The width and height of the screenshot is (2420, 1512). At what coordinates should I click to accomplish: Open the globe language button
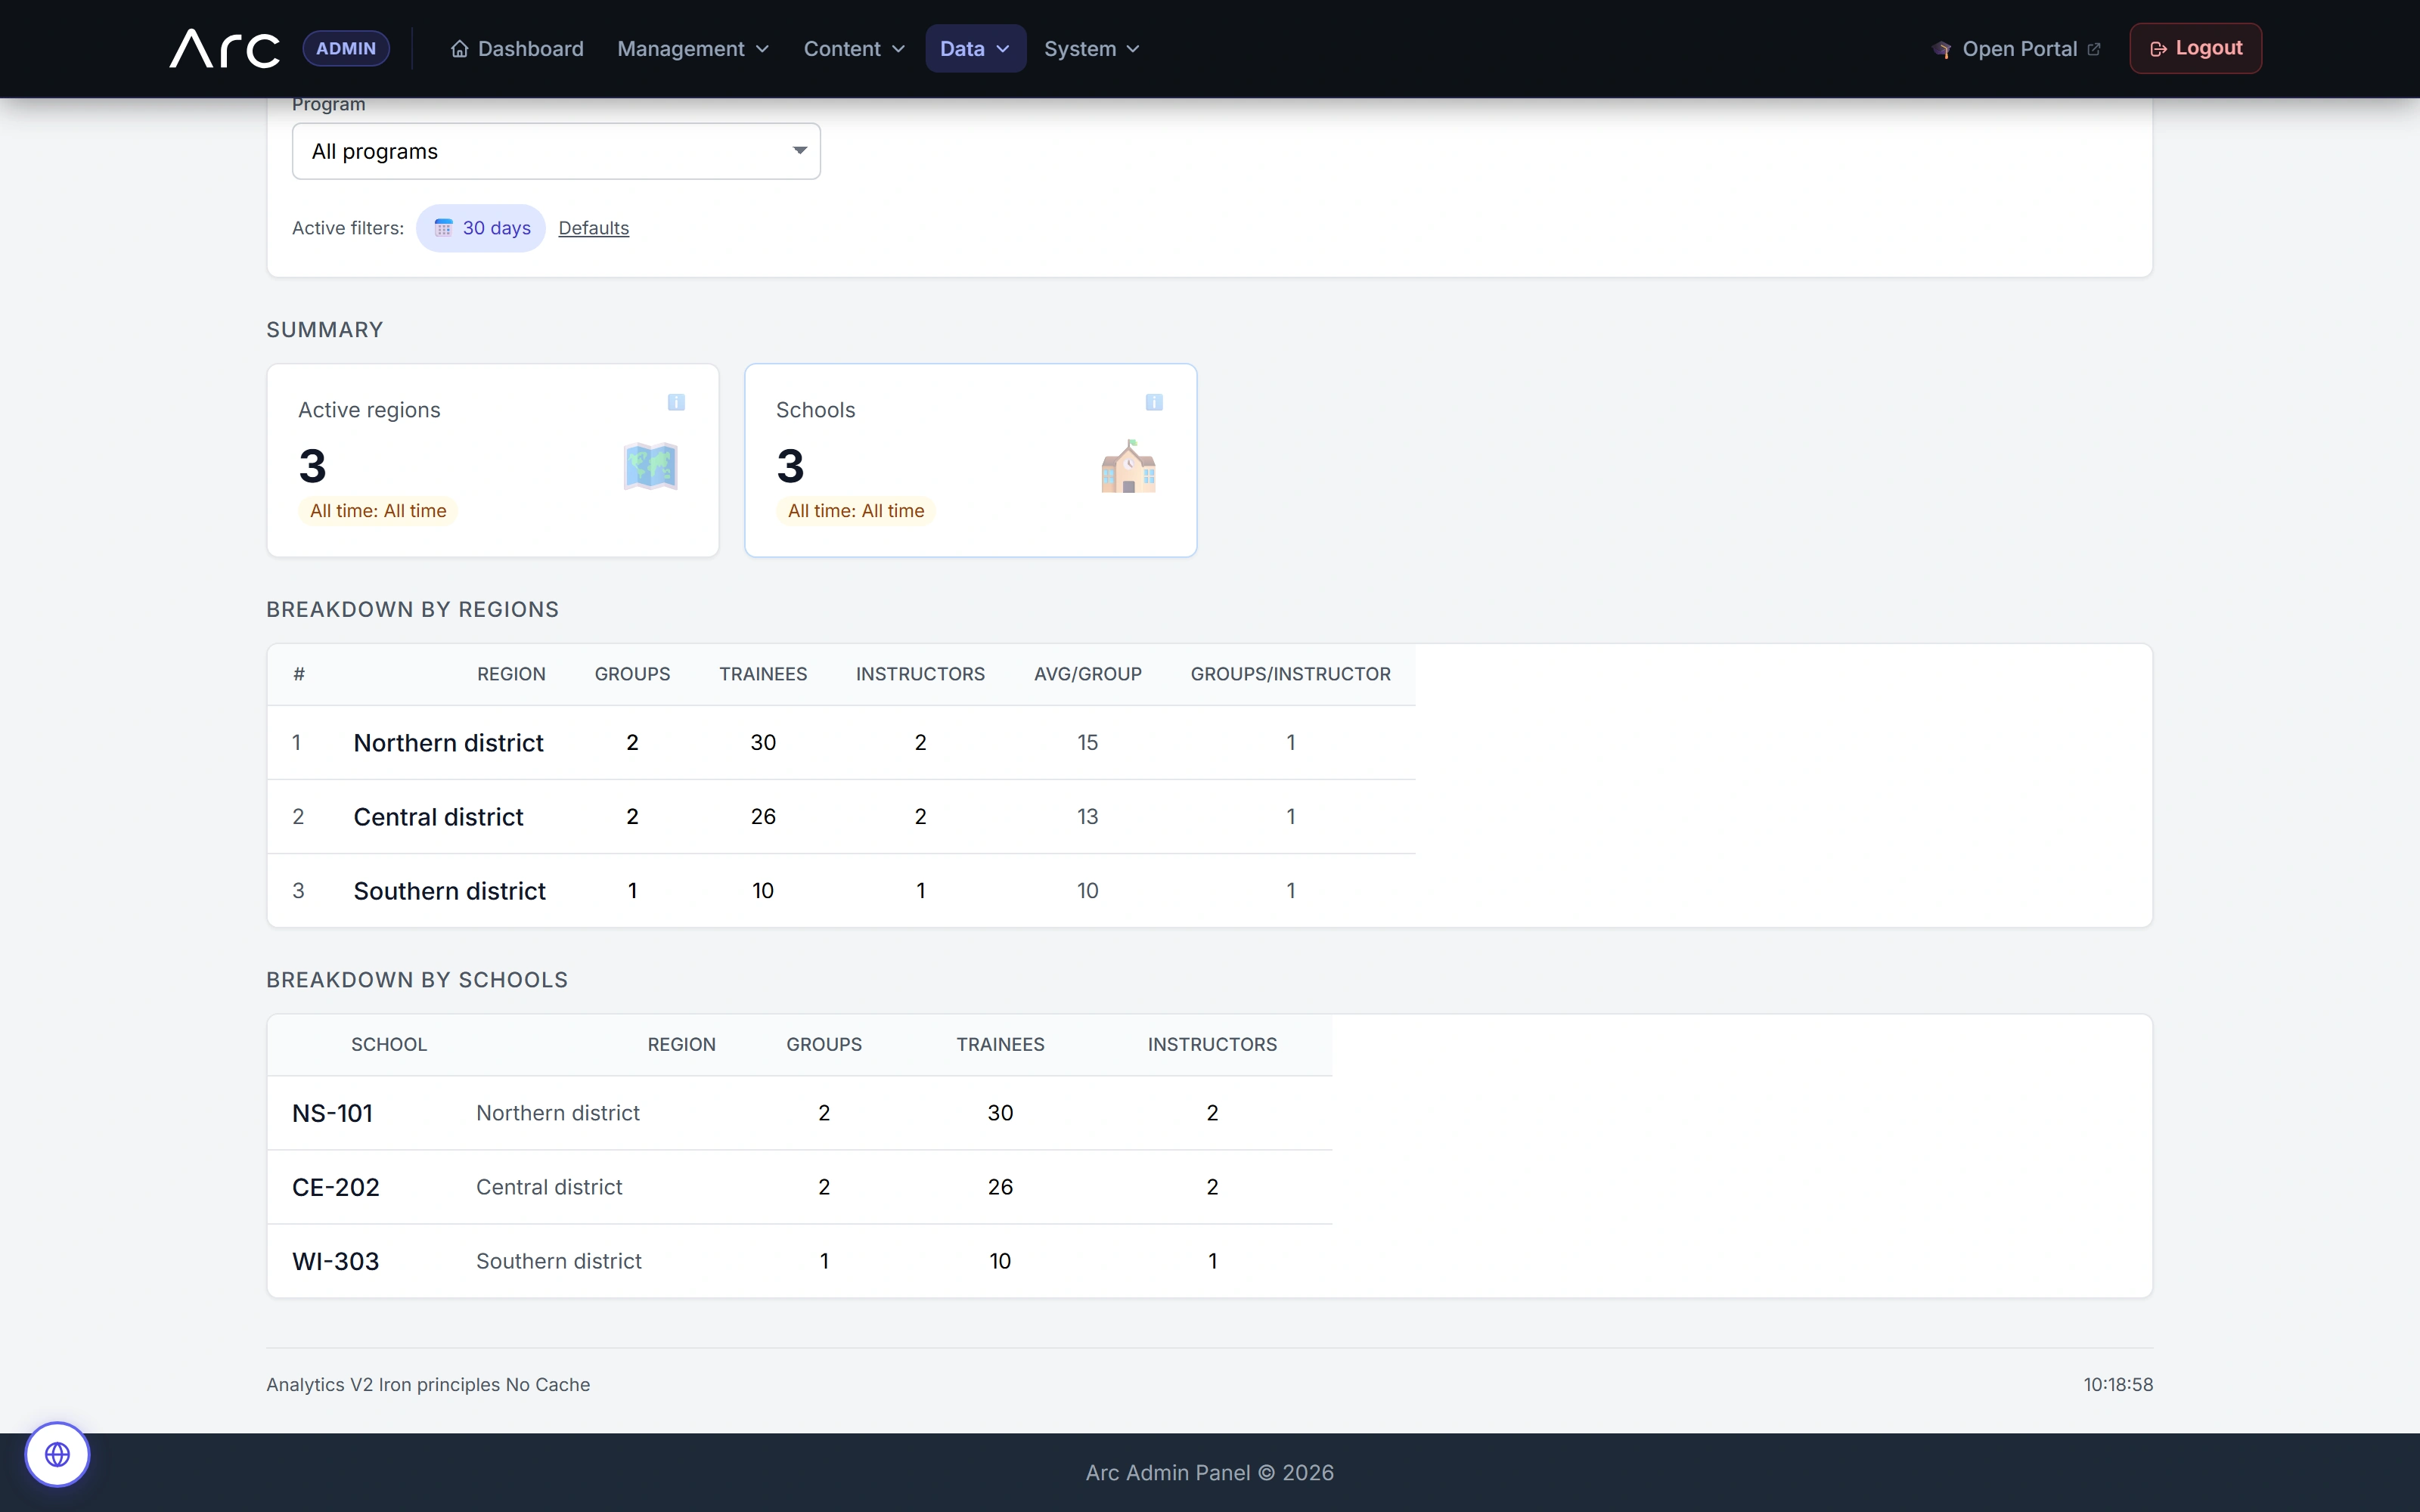(x=58, y=1454)
